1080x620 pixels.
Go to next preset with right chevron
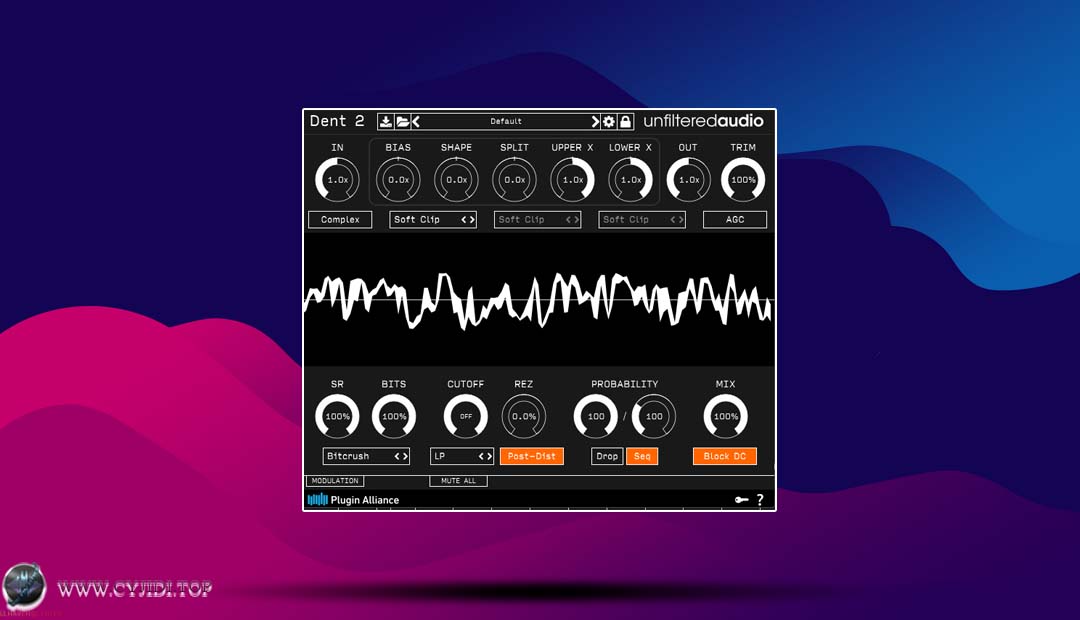tap(595, 122)
